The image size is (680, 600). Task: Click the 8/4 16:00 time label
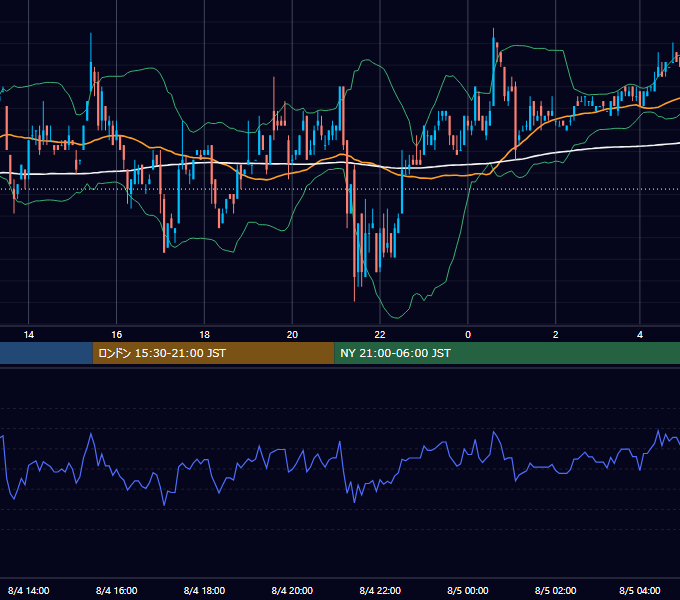coord(116,590)
